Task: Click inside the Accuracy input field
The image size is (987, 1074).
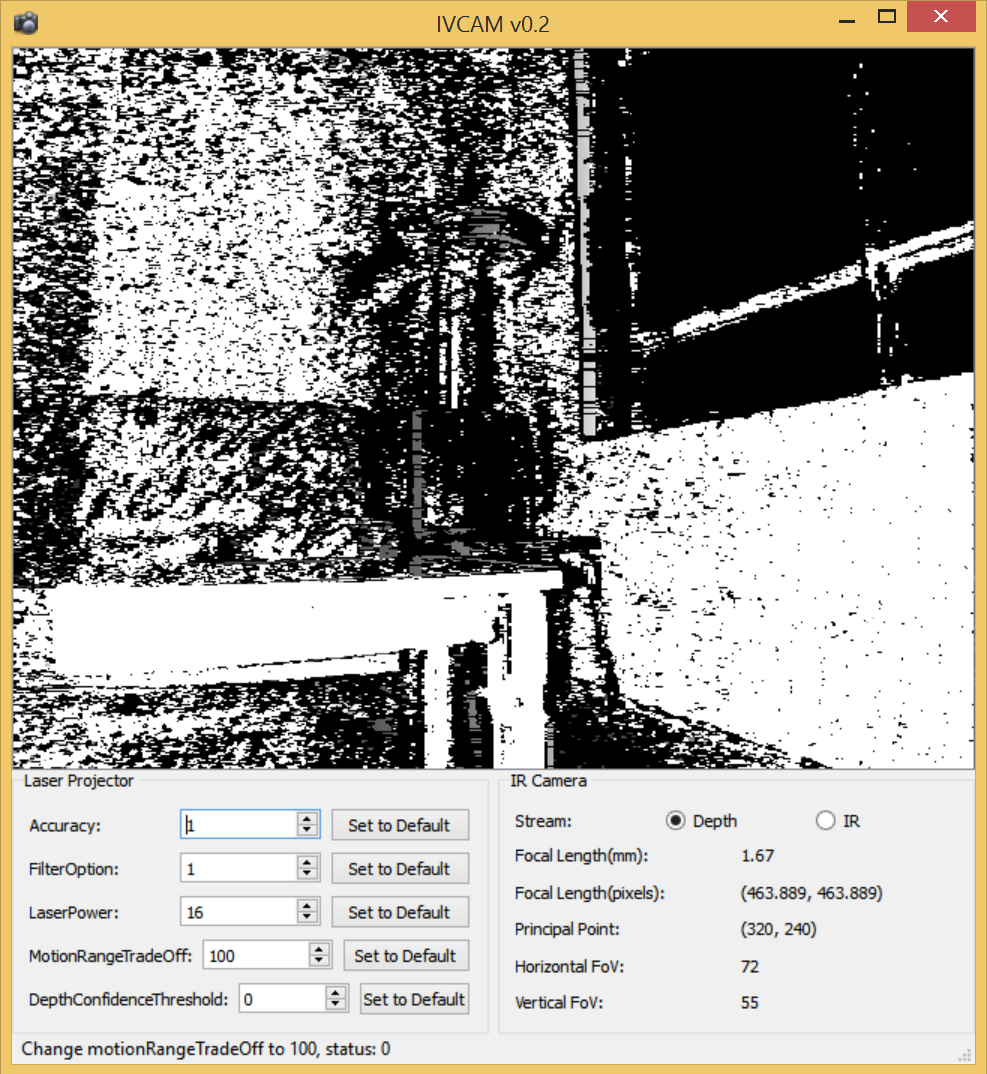Action: point(240,825)
